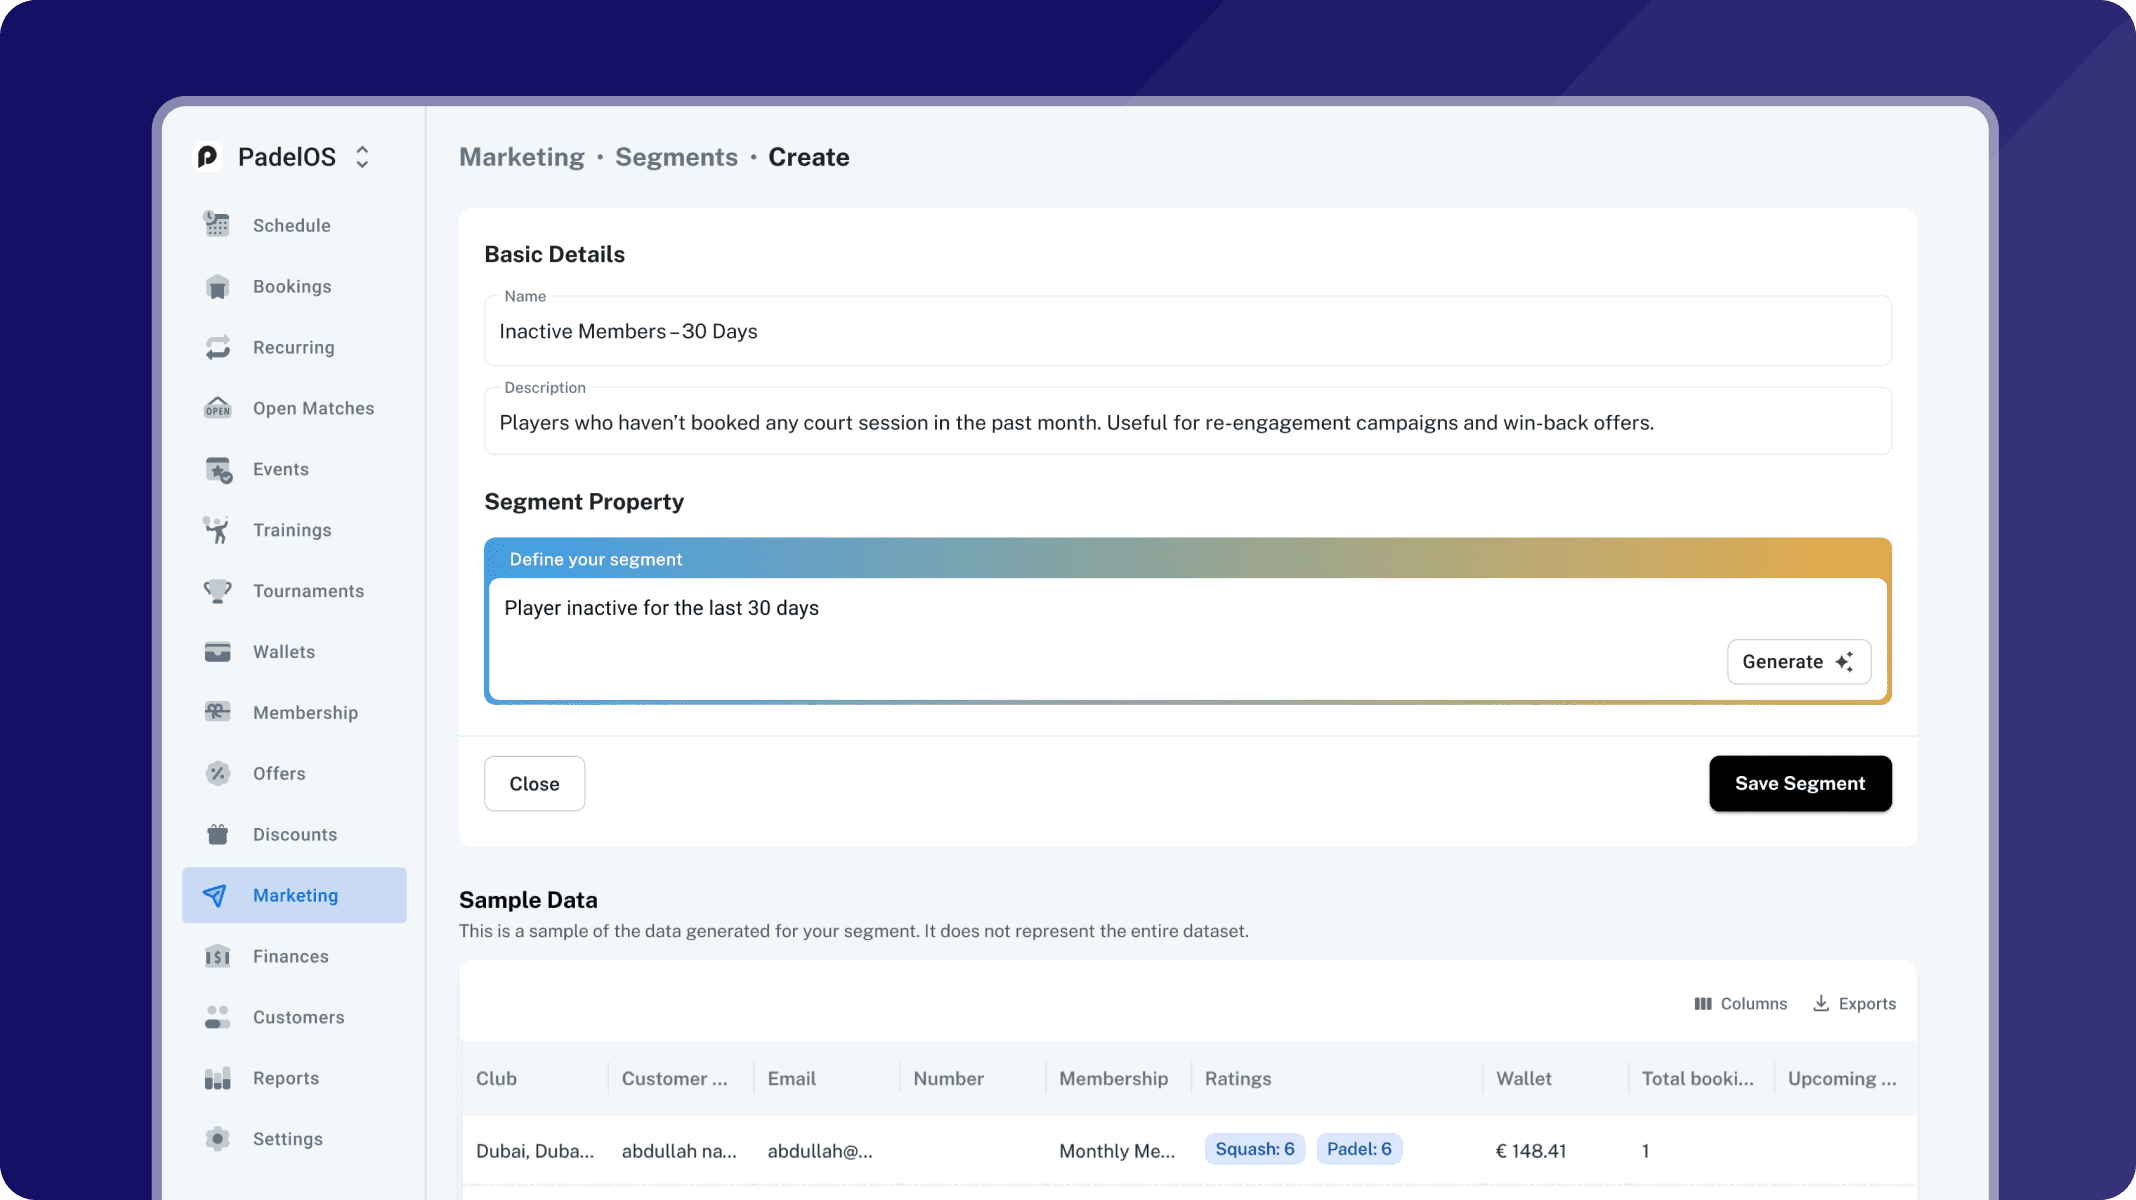This screenshot has height=1200, width=2136.
Task: Open the Exports download menu
Action: click(1854, 1003)
